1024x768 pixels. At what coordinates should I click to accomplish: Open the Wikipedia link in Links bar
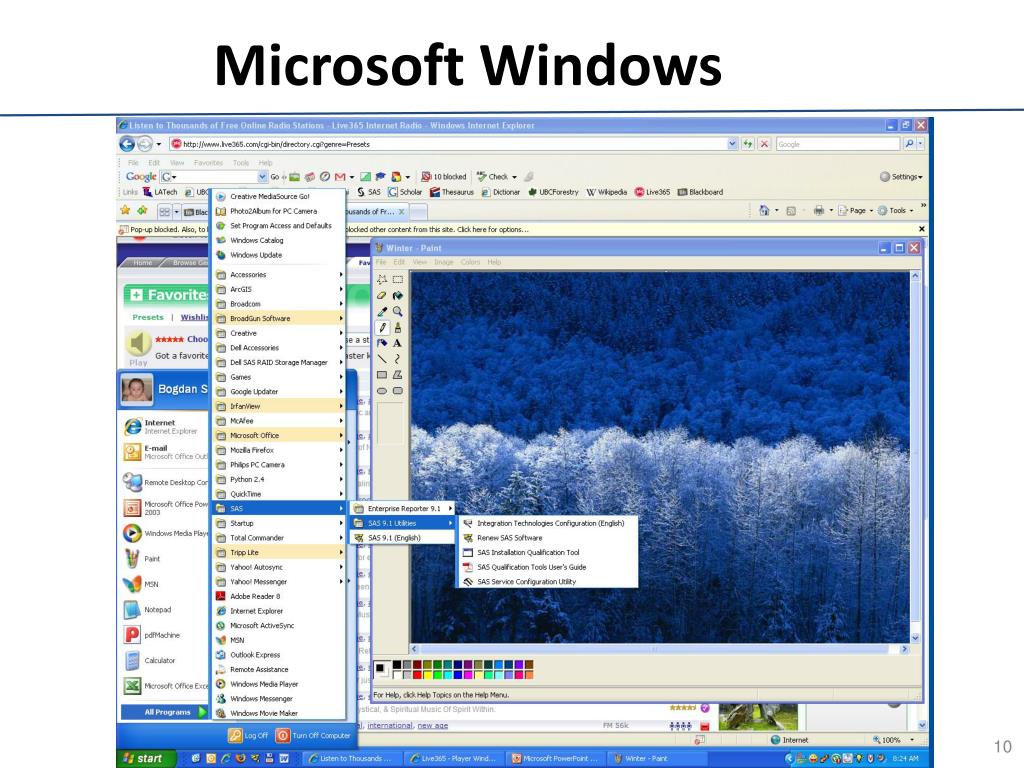coord(607,192)
